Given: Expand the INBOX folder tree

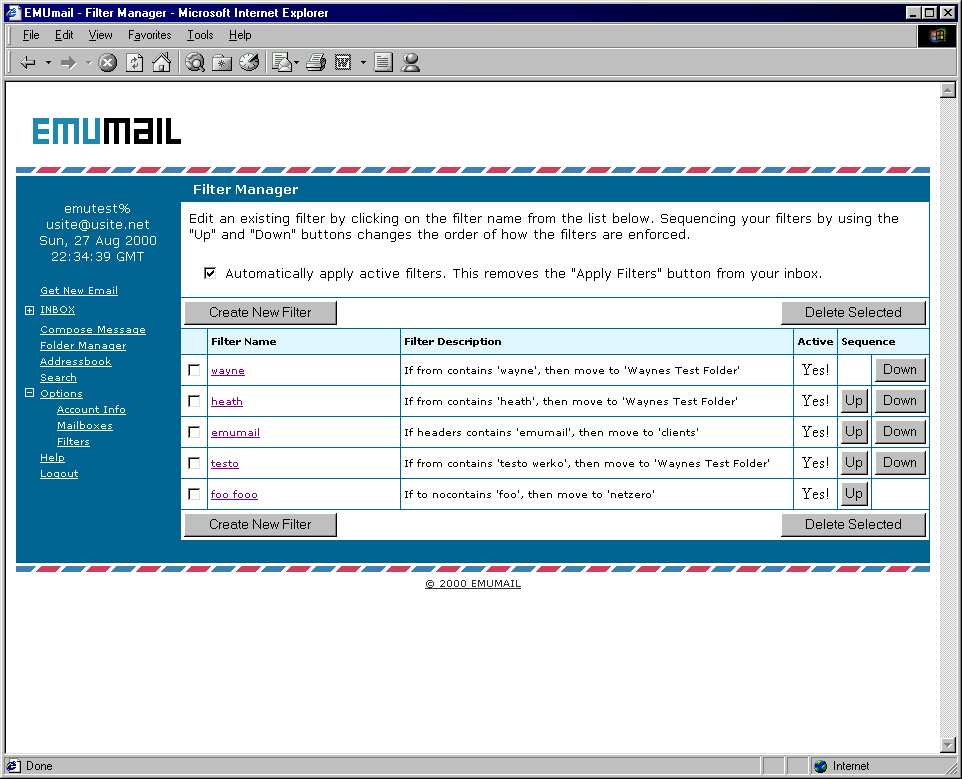Looking at the screenshot, I should point(30,310).
